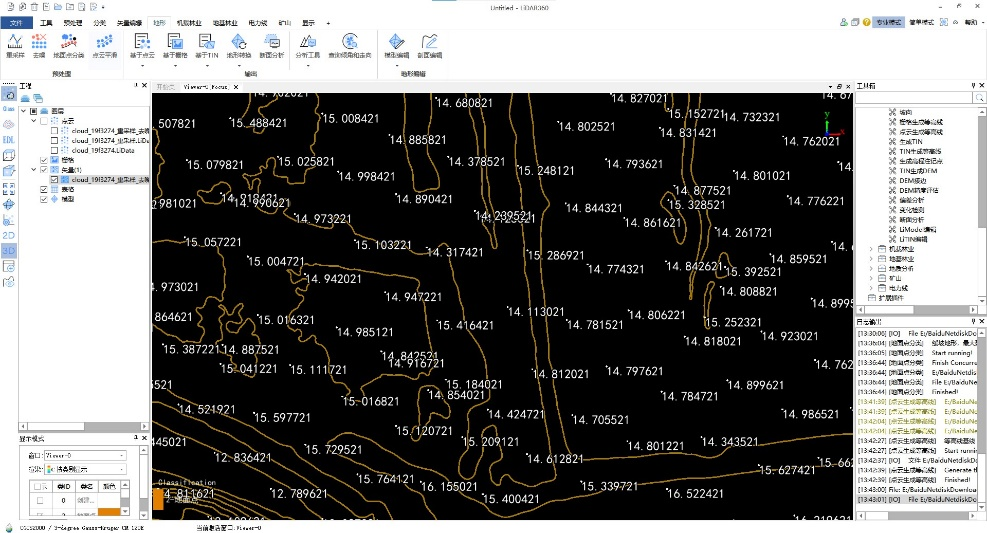
Task: Toggle class 0 checkbox in display table
Action: click(40, 501)
